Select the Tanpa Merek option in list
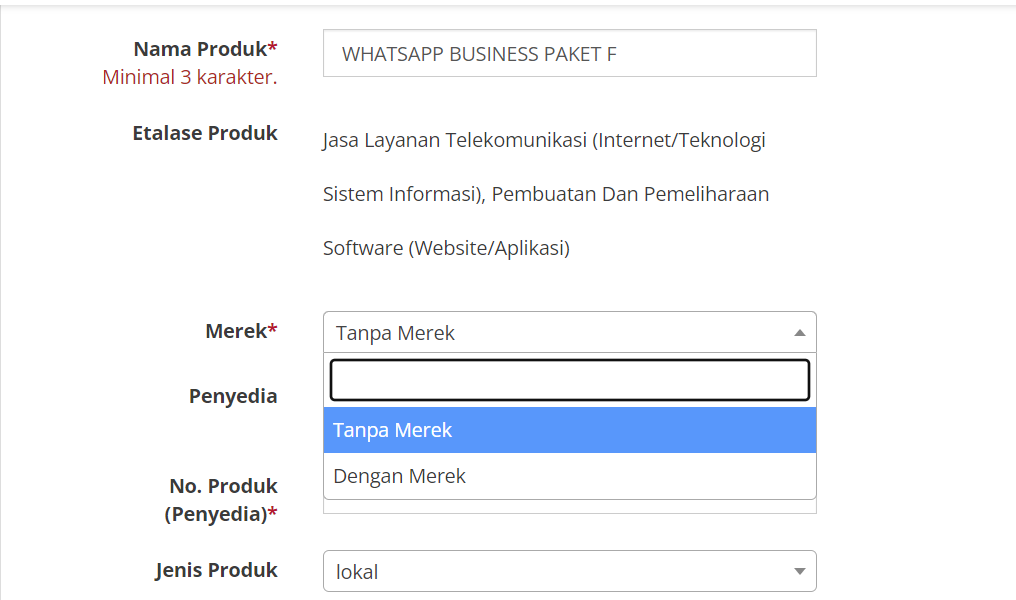The width and height of the screenshot is (1016, 600). pyautogui.click(x=570, y=430)
